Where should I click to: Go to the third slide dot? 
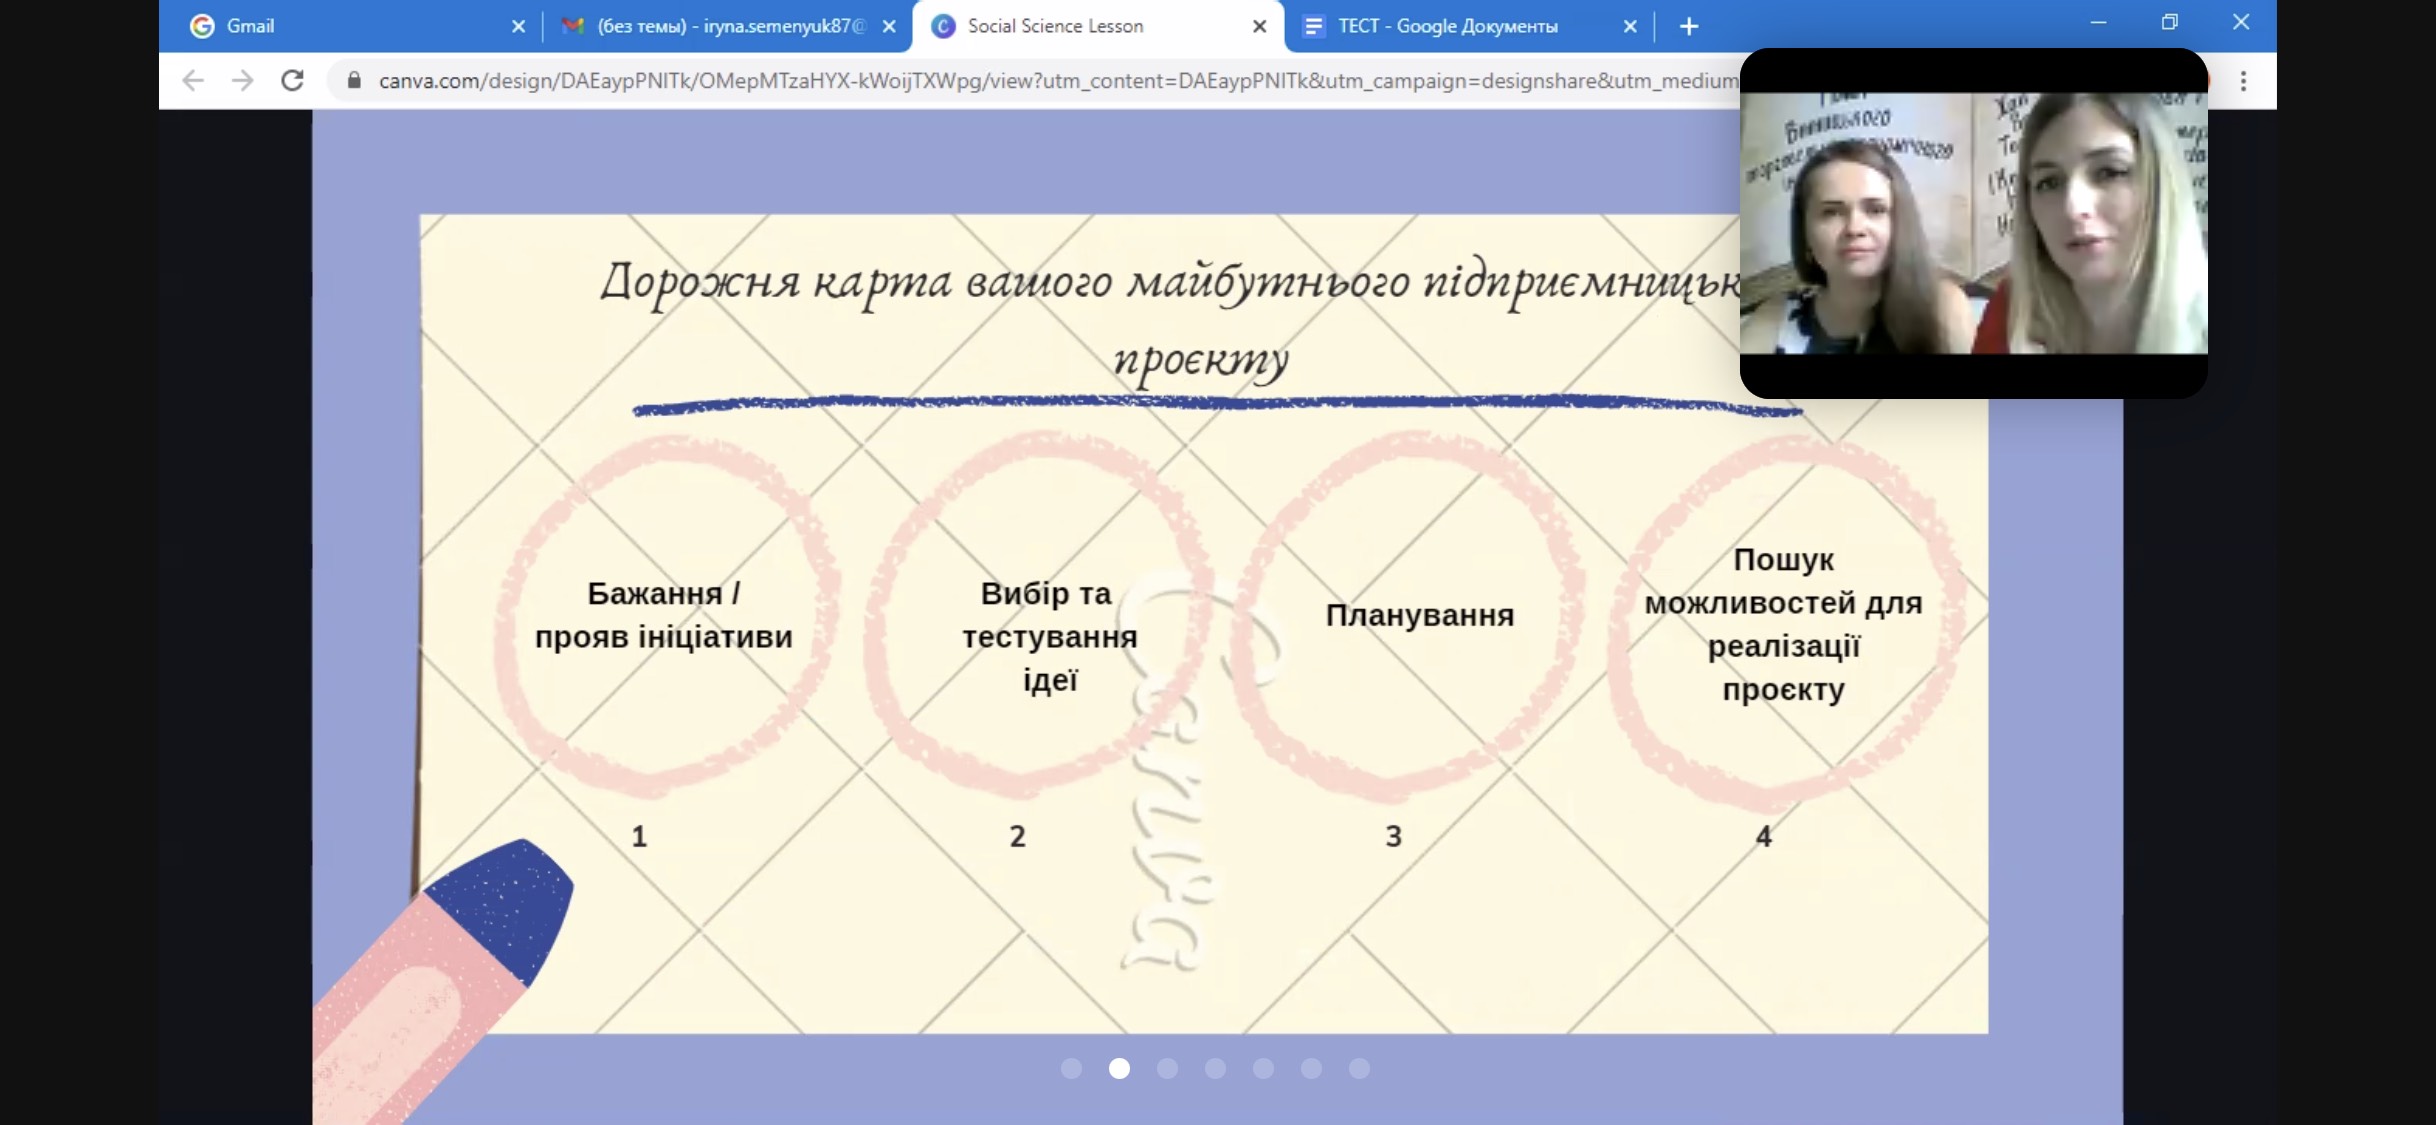click(1167, 1069)
